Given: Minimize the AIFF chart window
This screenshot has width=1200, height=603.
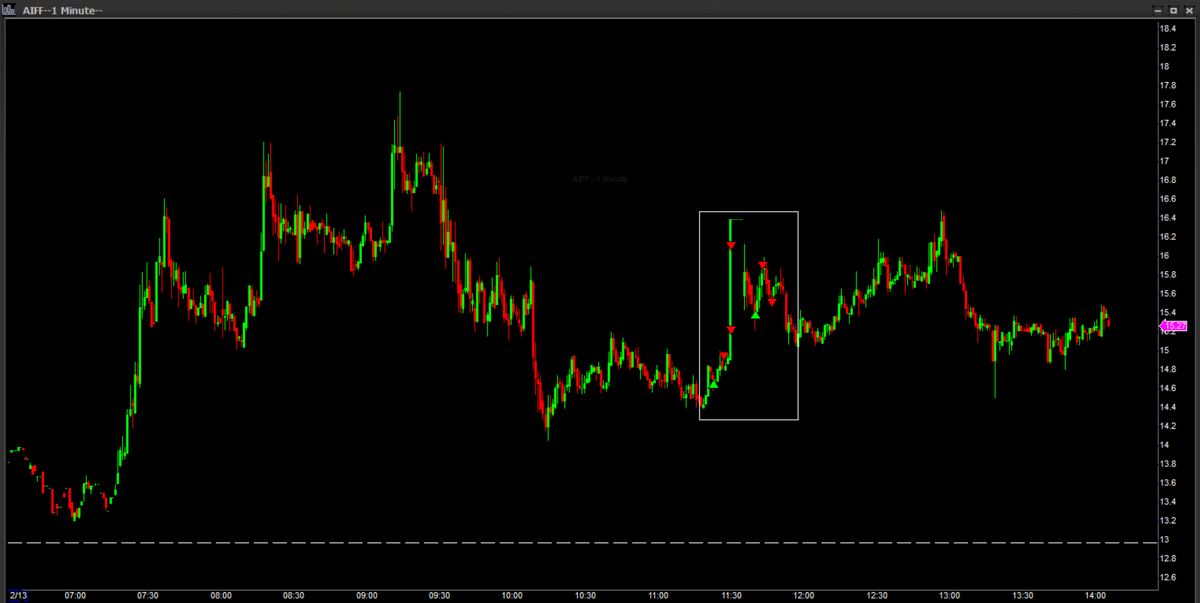Looking at the screenshot, I should 1158,9.
